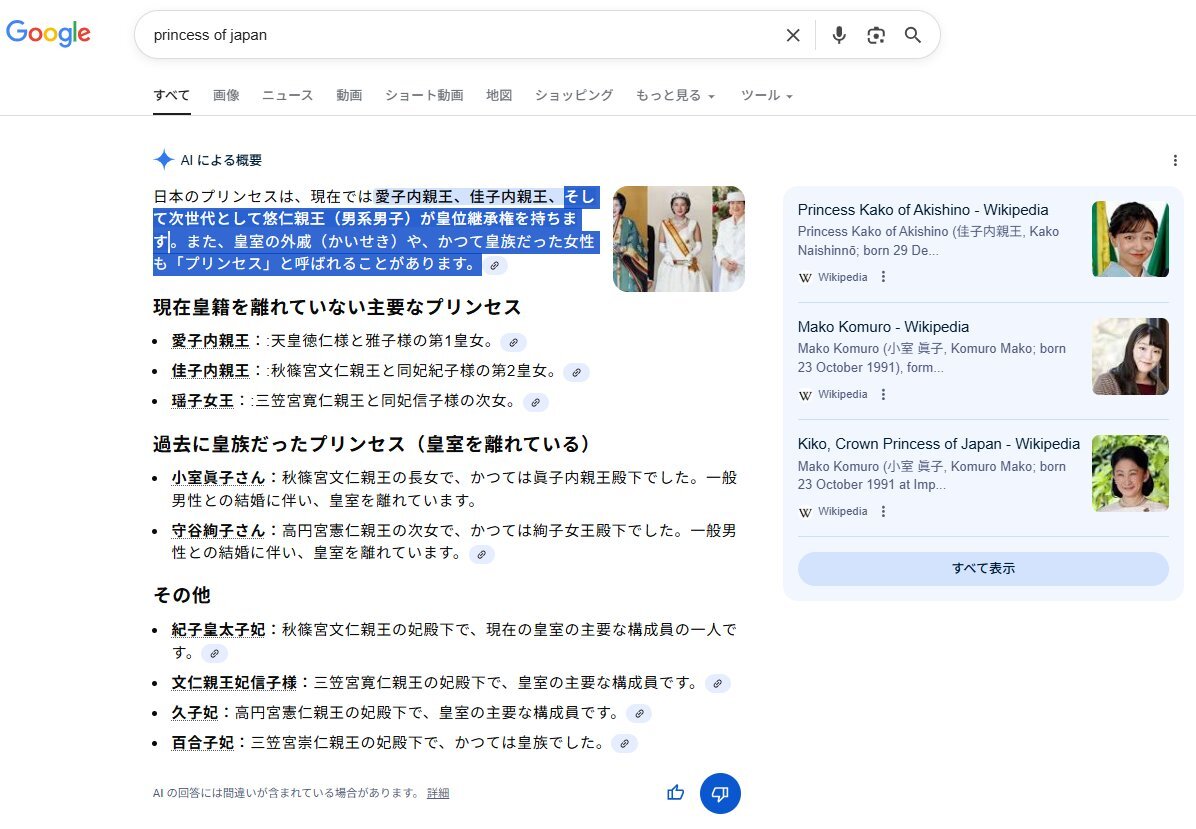The image size is (1196, 829).
Task: Start voice search with the microphone icon
Action: pos(839,35)
